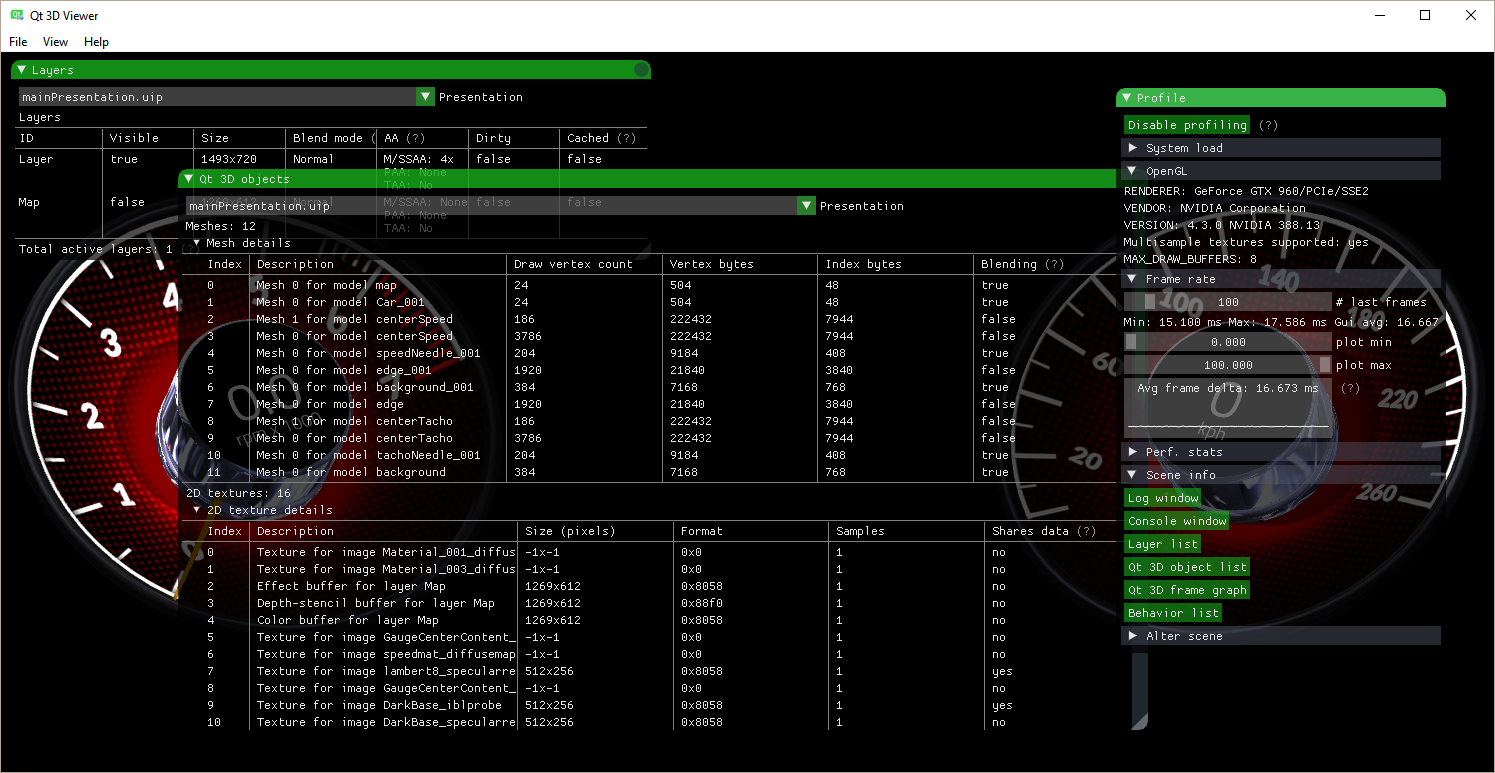This screenshot has width=1495, height=773.
Task: Click the help marker beside Avg frame delta
Action: [1350, 388]
